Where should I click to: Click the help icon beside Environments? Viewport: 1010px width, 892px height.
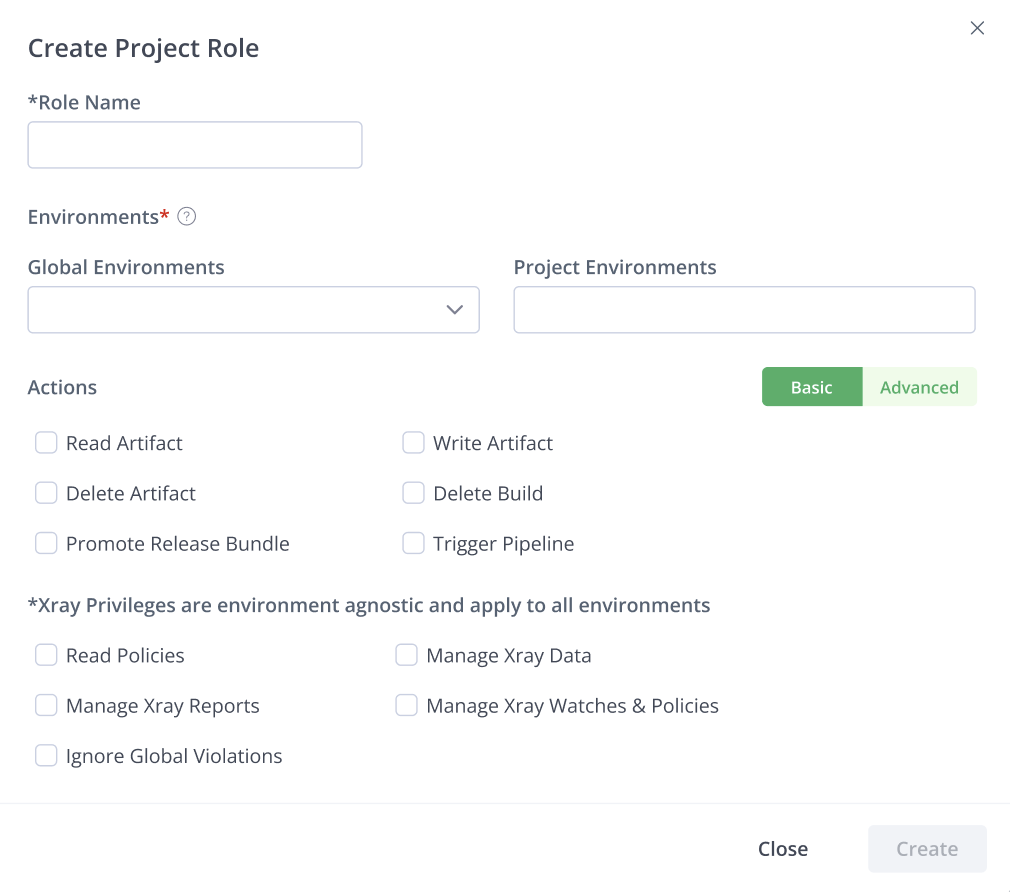point(186,216)
